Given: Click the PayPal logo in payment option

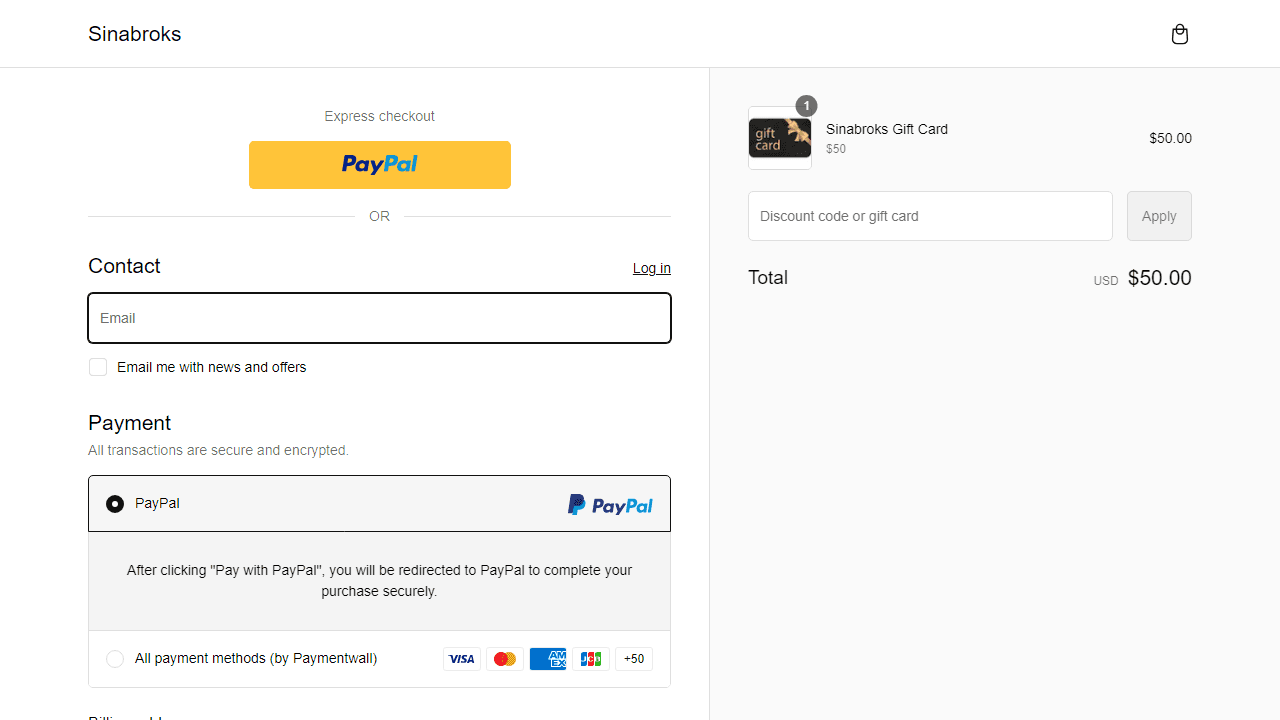Looking at the screenshot, I should (610, 505).
